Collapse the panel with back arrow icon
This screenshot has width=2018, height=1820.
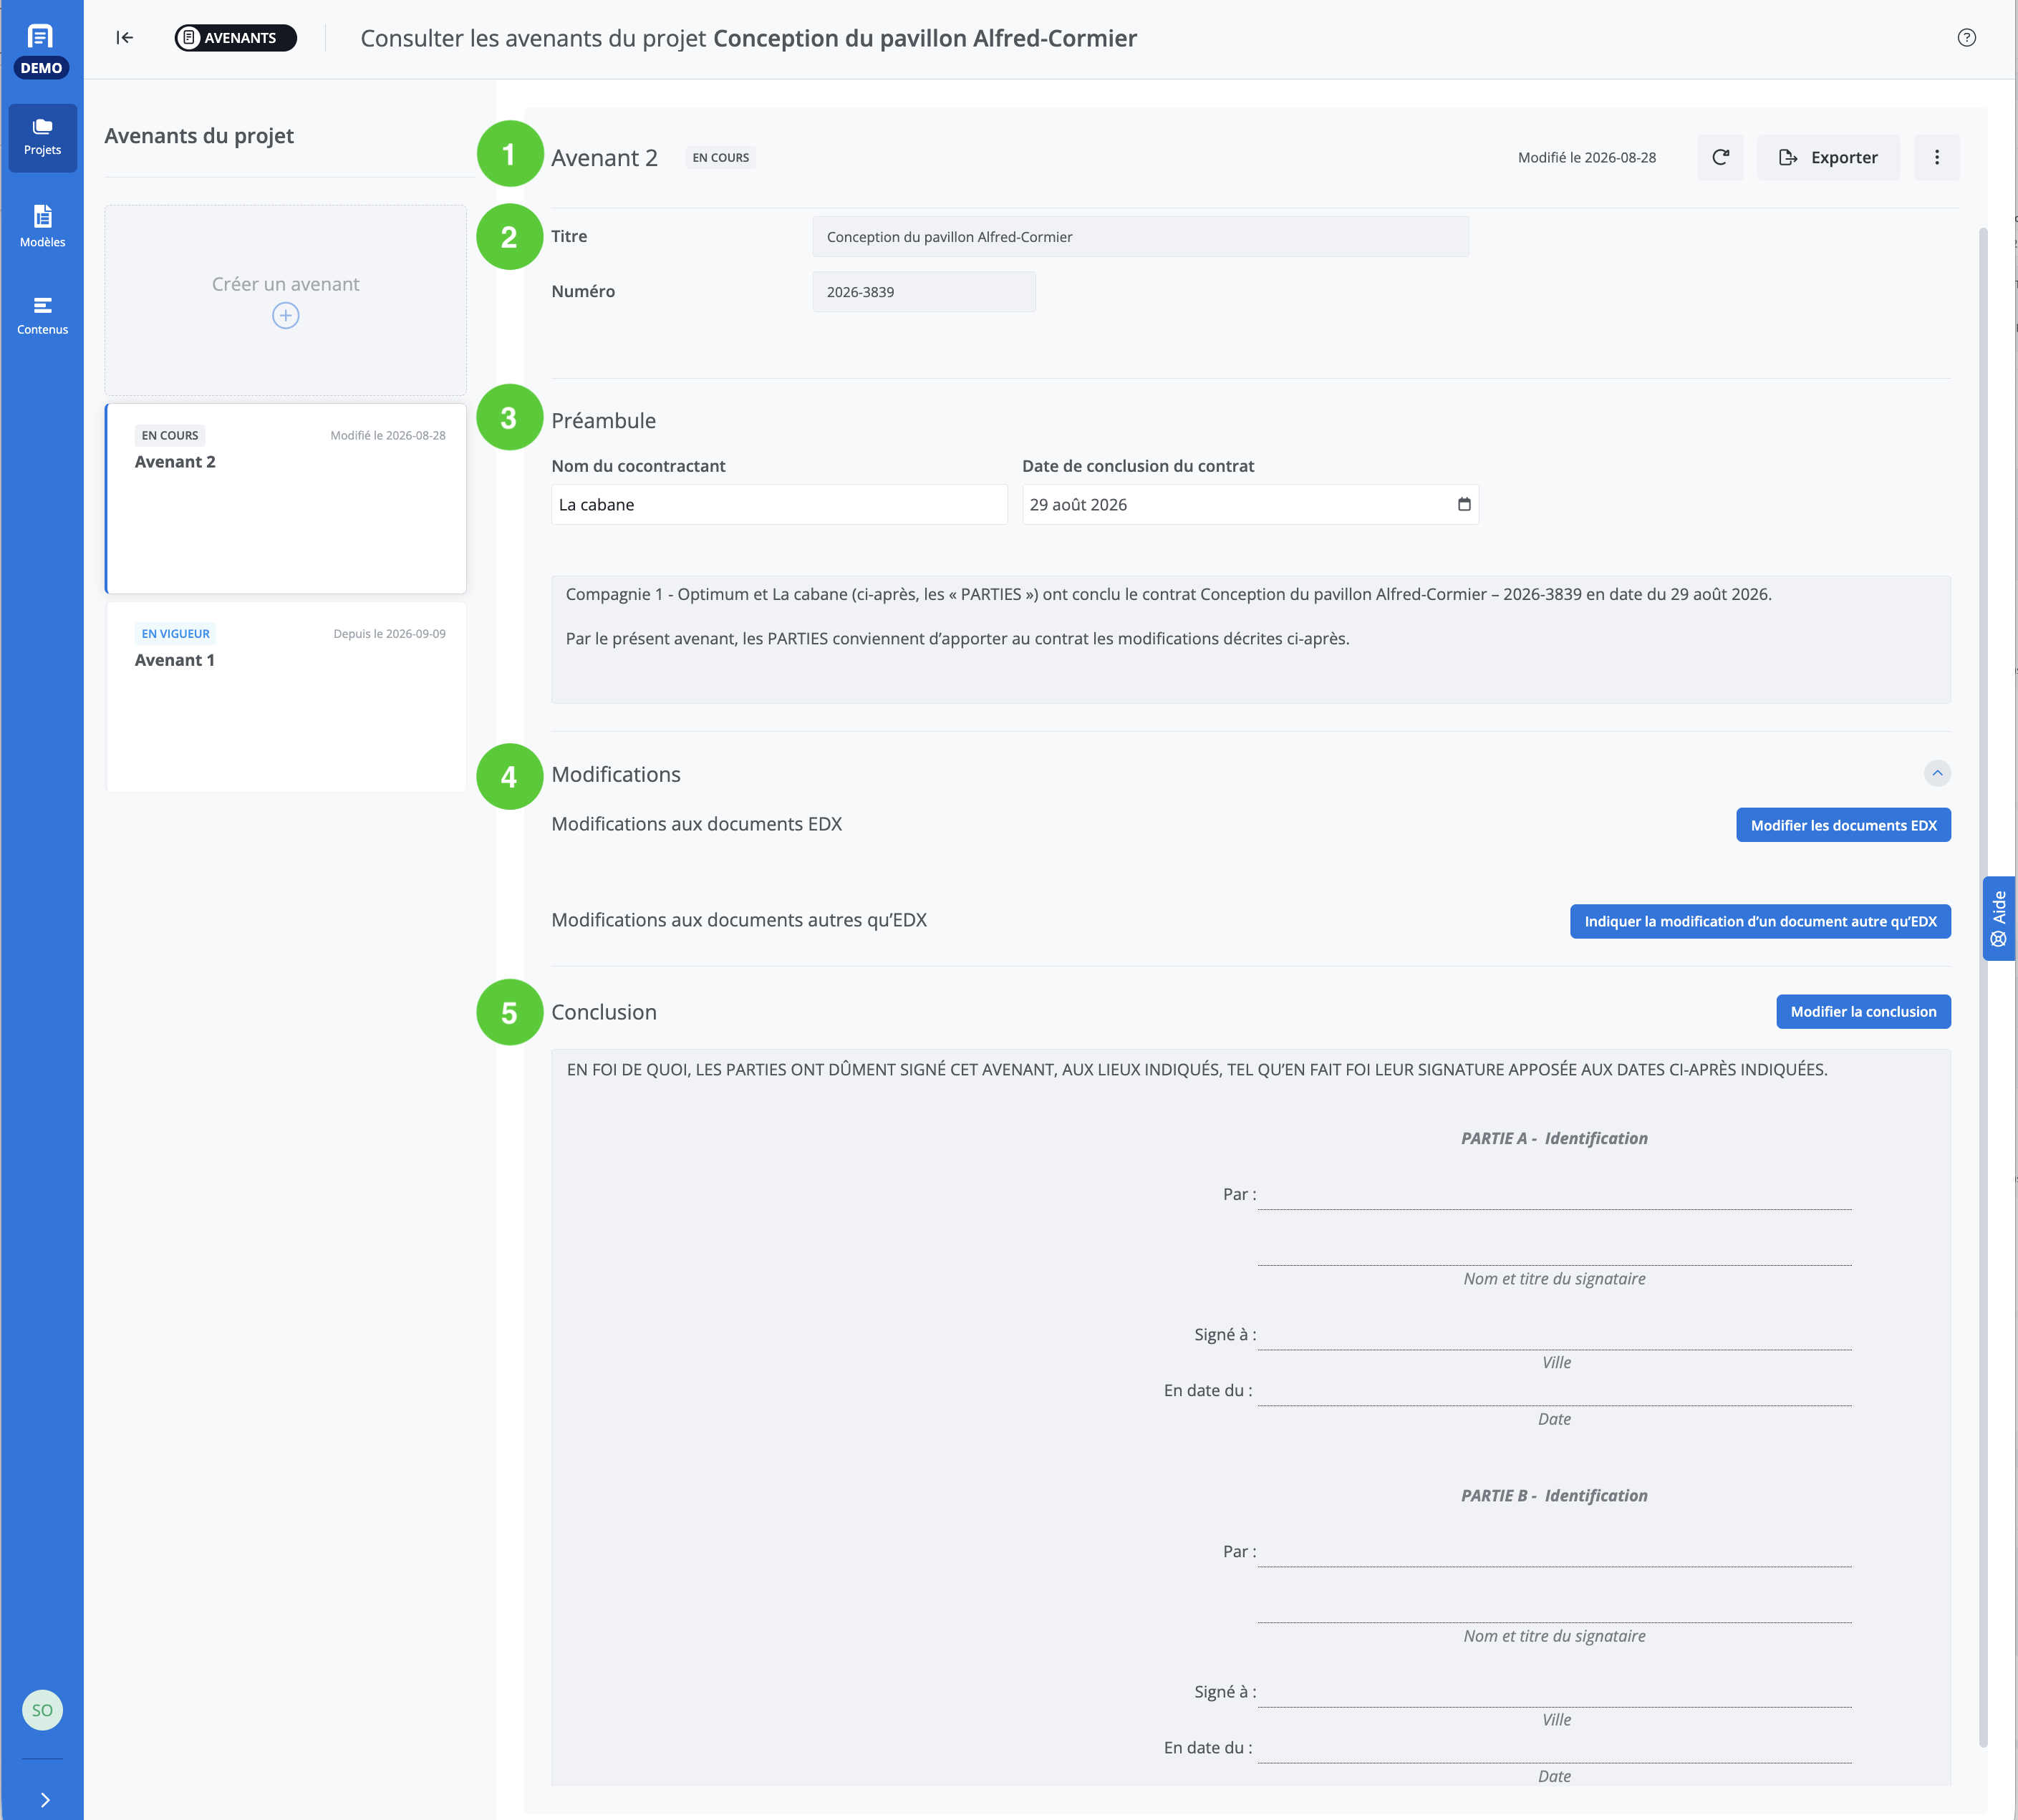coord(124,38)
